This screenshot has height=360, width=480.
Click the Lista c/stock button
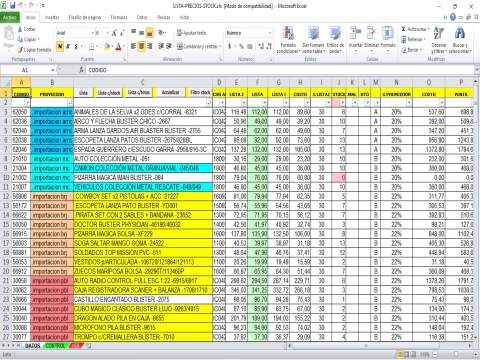(x=109, y=93)
